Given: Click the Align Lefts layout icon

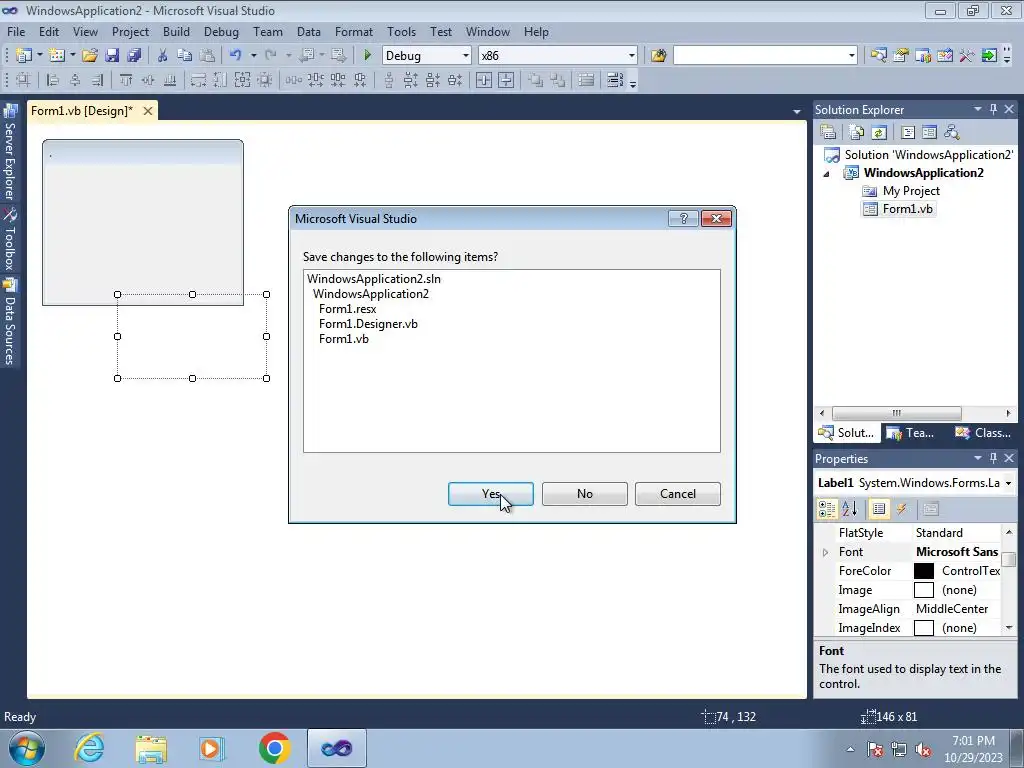Looking at the screenshot, I should (x=54, y=80).
